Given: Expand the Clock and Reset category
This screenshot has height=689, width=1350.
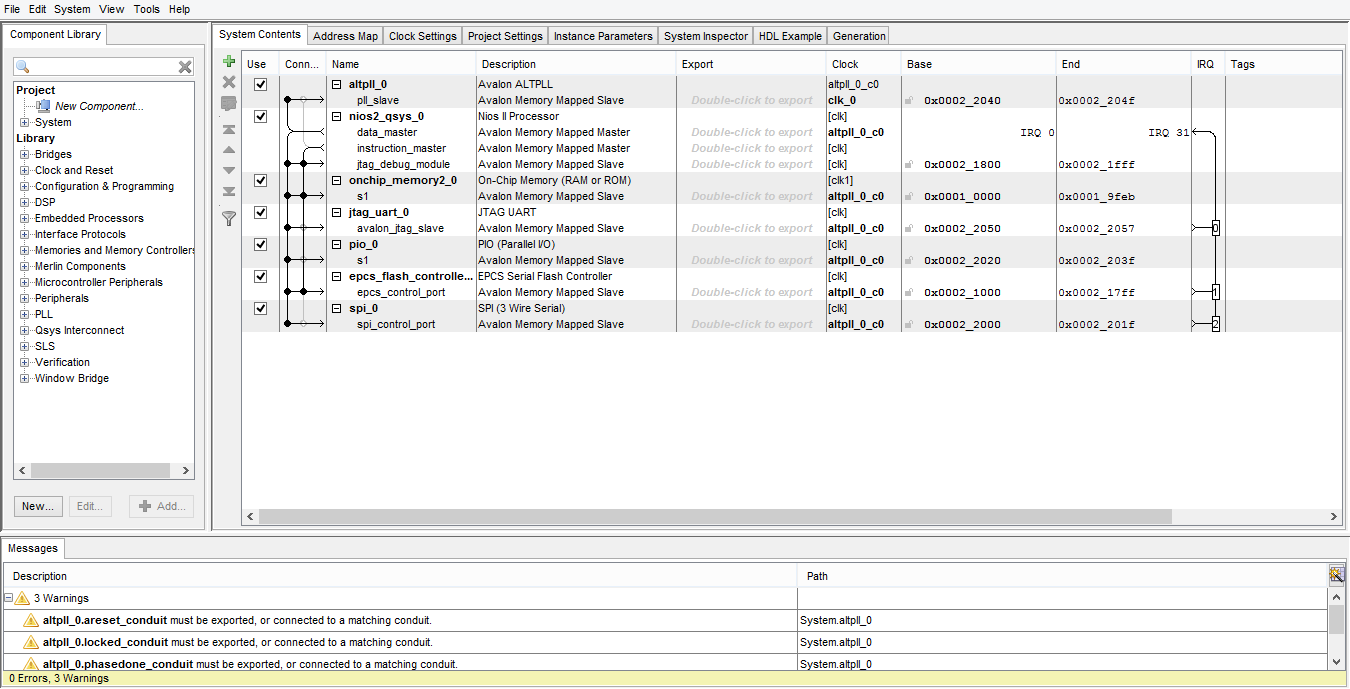Looking at the screenshot, I should point(25,170).
